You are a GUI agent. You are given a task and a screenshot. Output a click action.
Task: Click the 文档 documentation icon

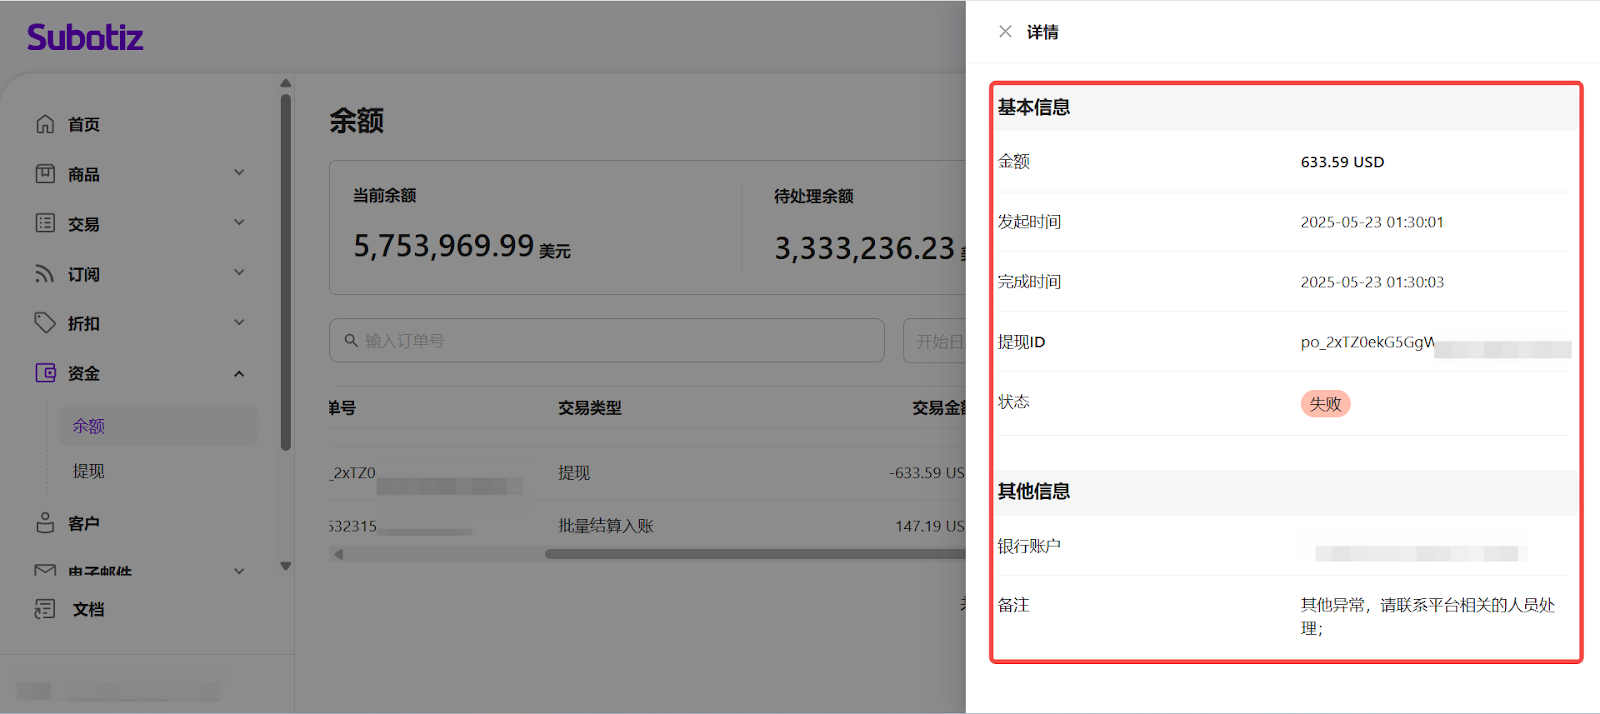pos(45,609)
